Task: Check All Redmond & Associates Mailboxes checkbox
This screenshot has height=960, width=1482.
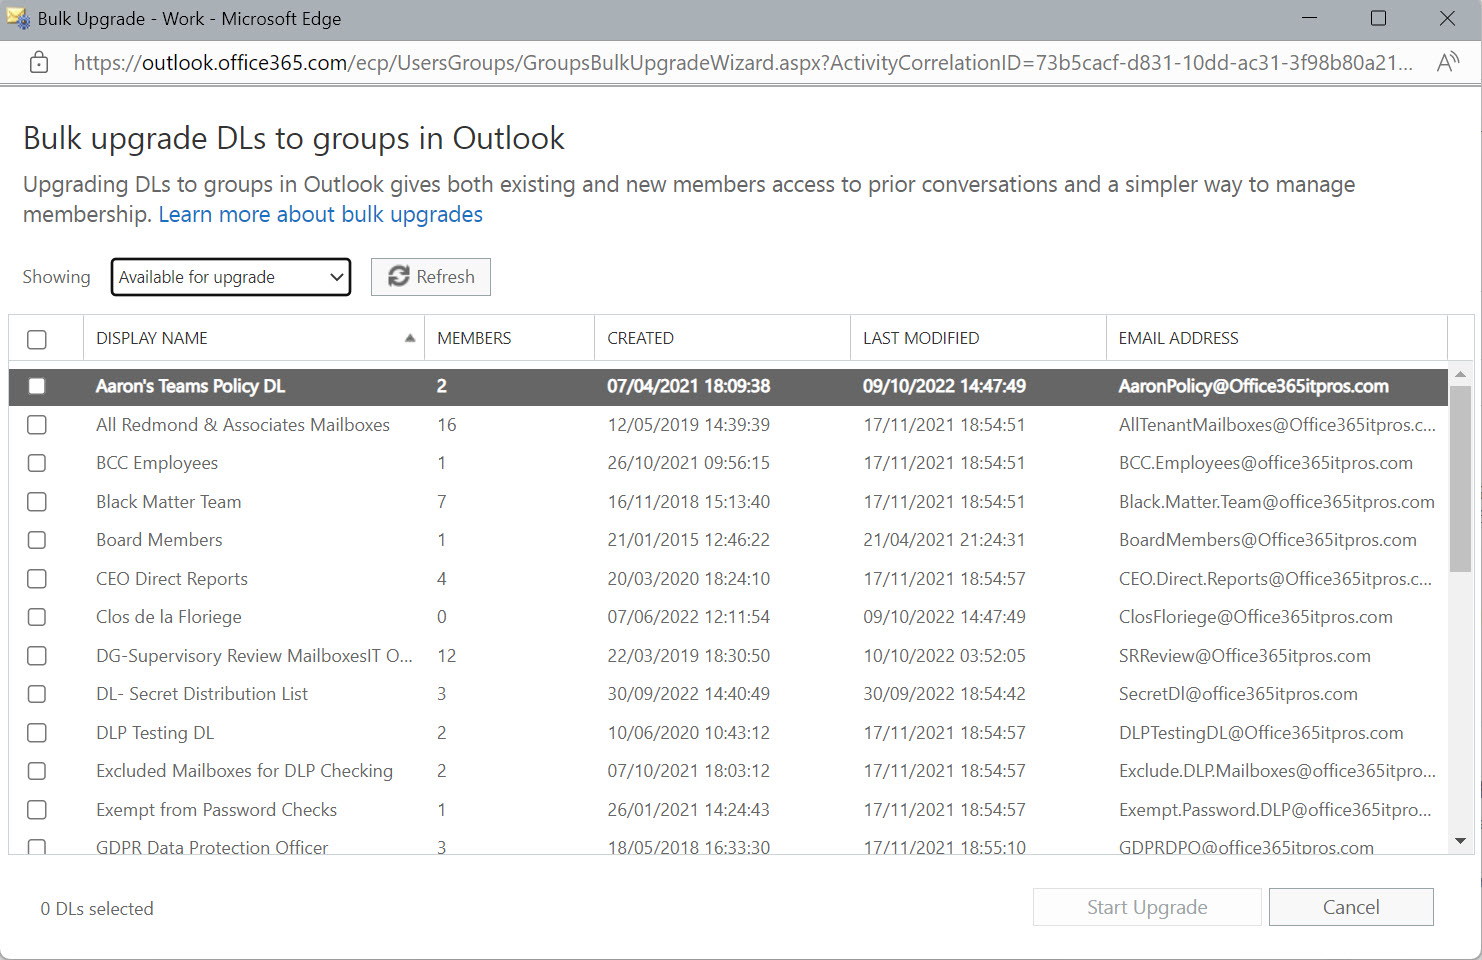Action: coord(37,425)
